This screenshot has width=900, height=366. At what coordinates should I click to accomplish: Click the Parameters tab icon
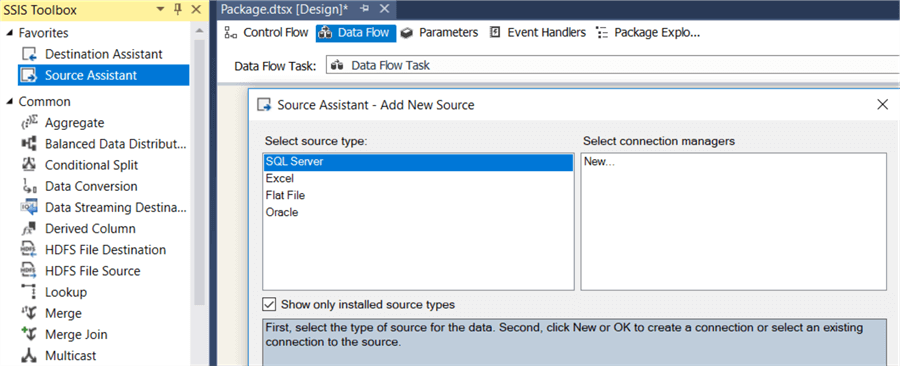coord(407,33)
